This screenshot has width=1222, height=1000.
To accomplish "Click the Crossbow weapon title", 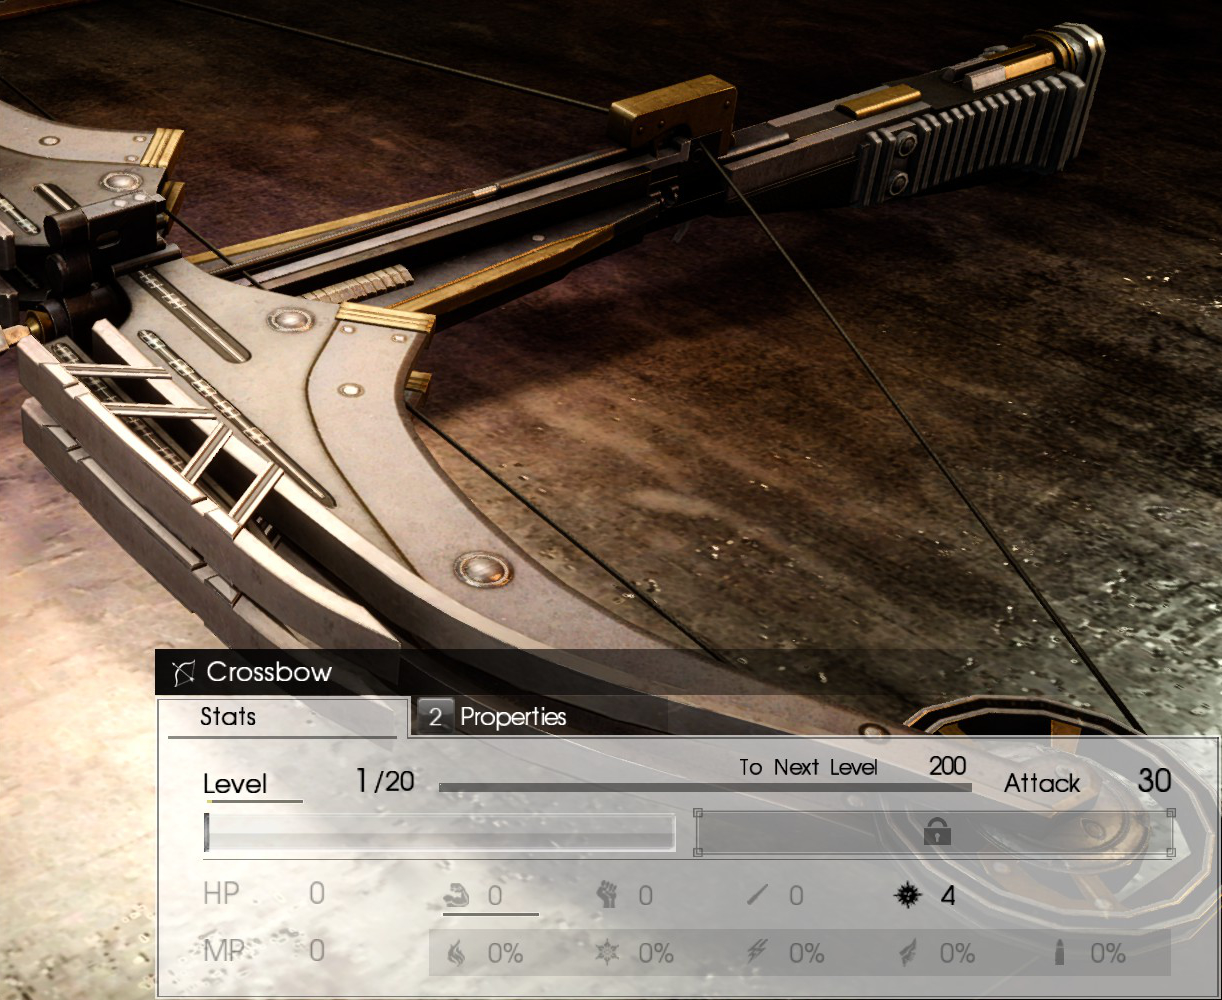I will (269, 672).
